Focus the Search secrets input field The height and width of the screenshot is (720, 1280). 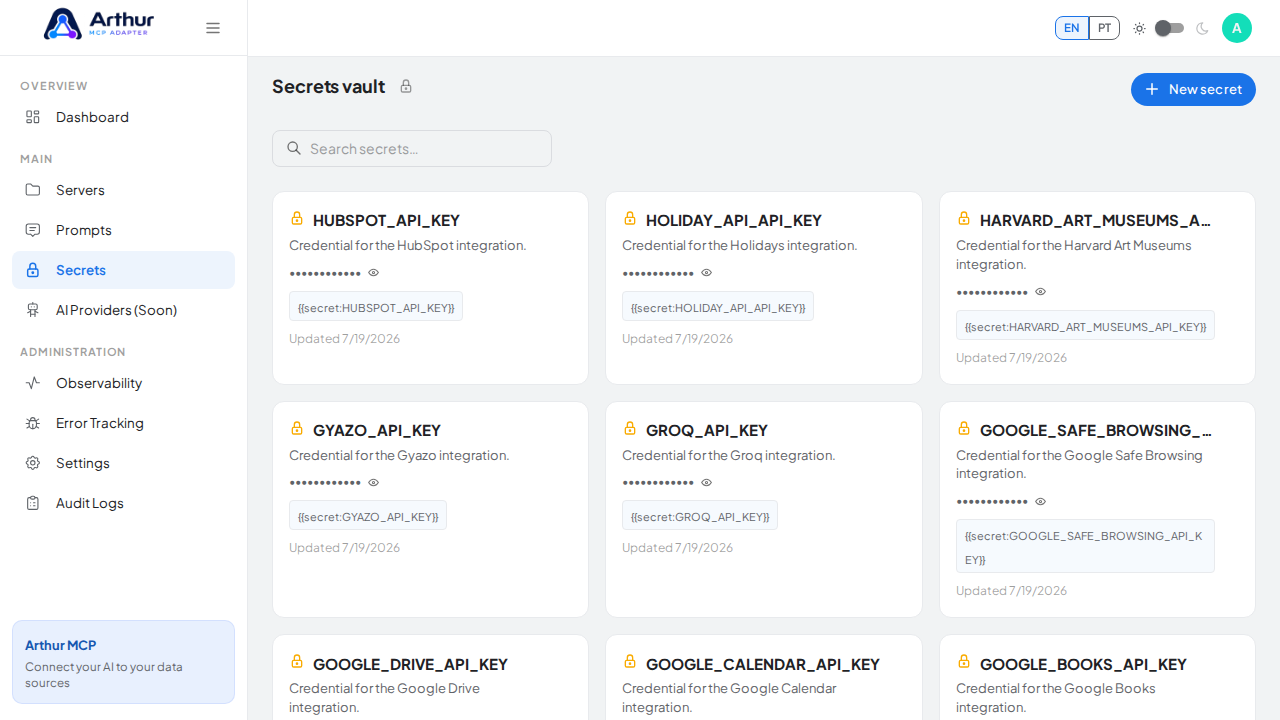coord(412,148)
